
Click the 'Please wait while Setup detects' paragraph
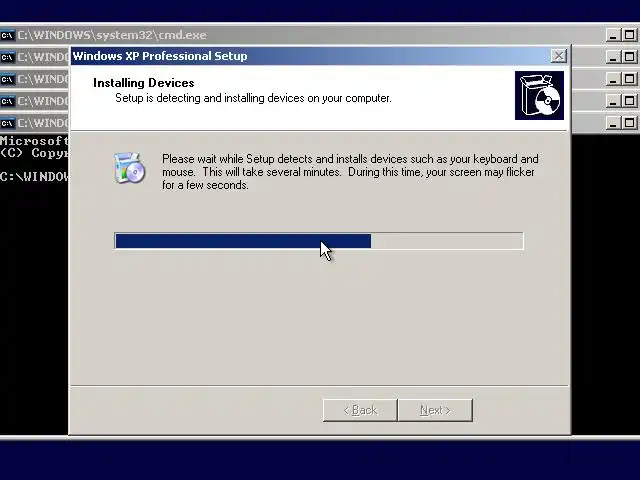click(350, 172)
